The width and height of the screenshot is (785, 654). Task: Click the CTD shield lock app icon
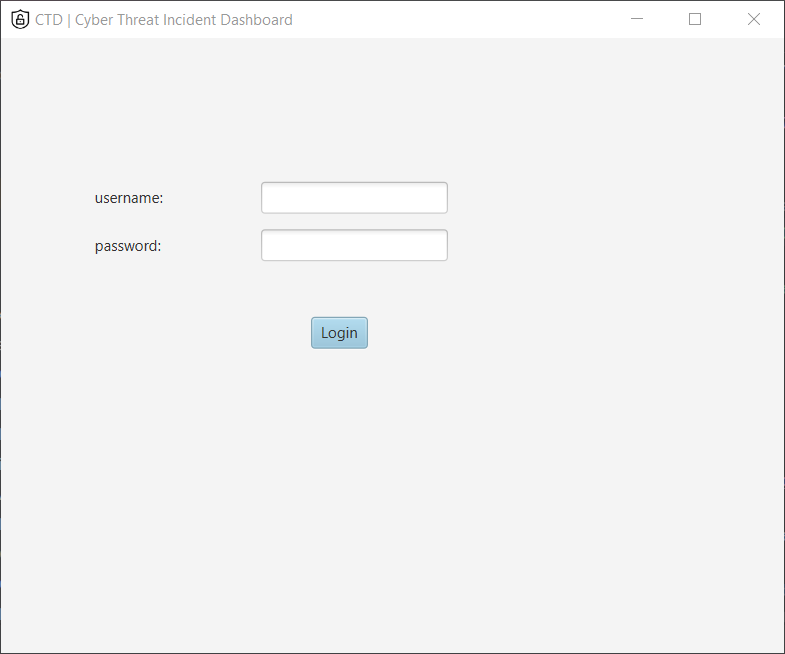20,20
